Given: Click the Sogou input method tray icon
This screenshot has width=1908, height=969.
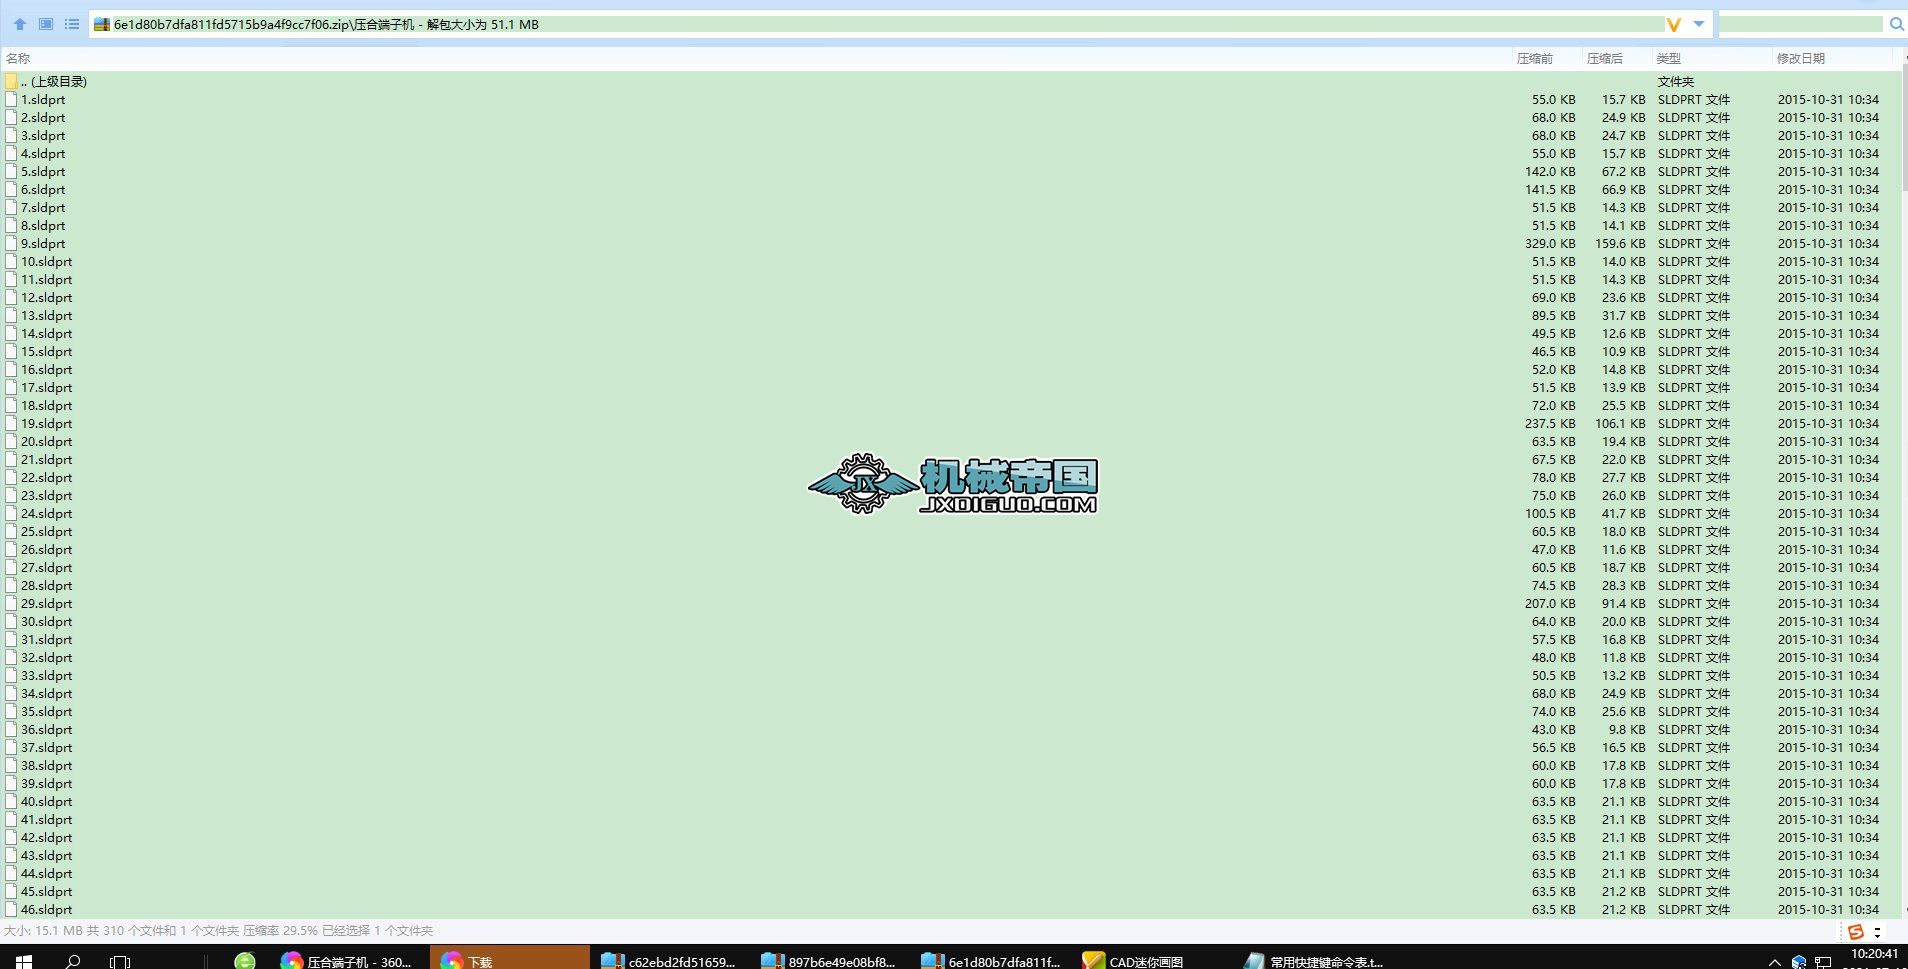Looking at the screenshot, I should (1856, 932).
